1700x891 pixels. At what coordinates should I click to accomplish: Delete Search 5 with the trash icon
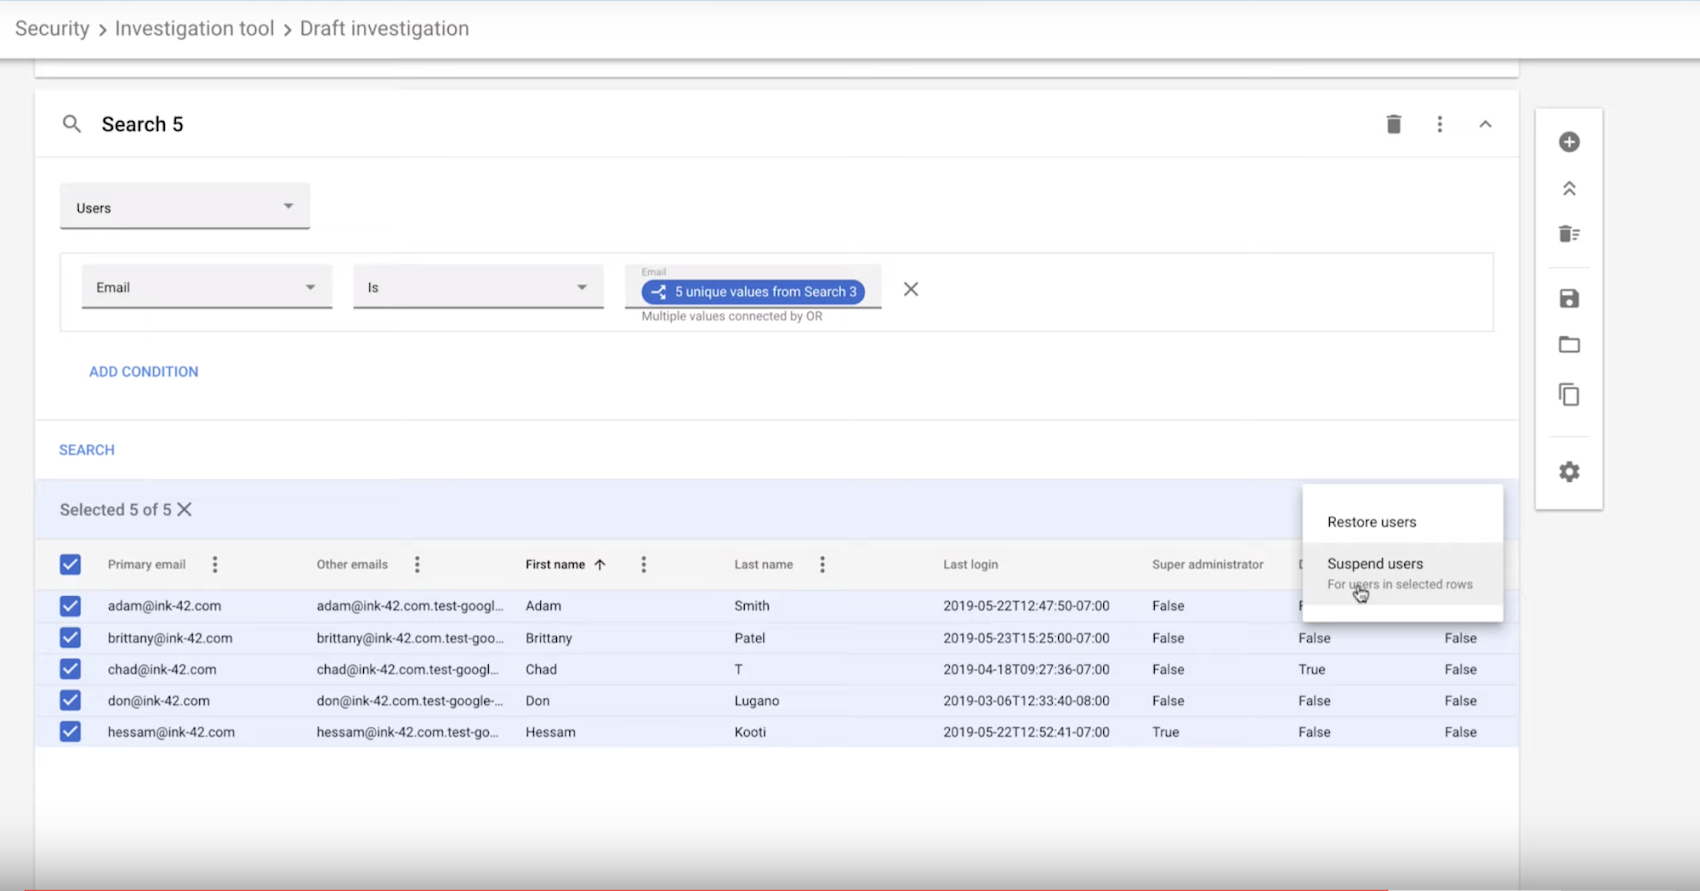click(1393, 124)
